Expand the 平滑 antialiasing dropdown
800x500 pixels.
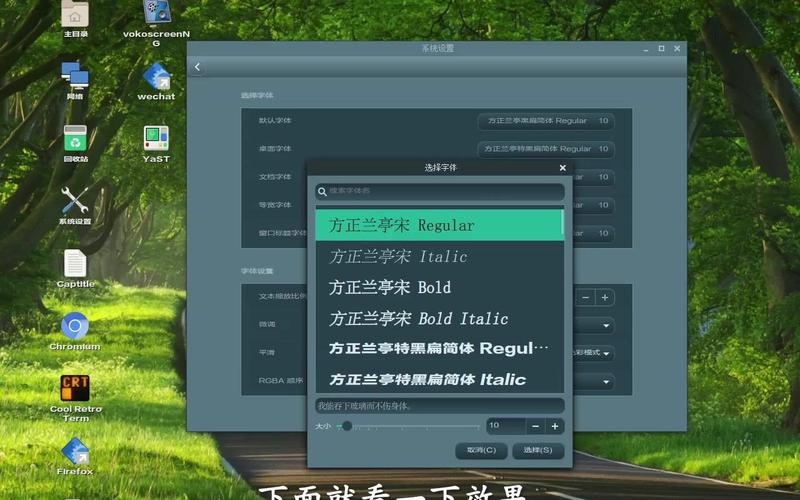(x=594, y=353)
